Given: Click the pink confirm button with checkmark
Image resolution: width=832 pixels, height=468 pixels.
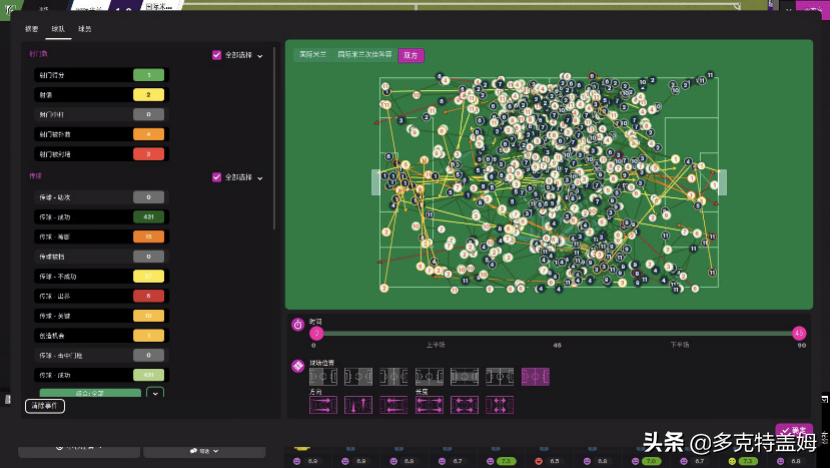Looking at the screenshot, I should point(794,430).
